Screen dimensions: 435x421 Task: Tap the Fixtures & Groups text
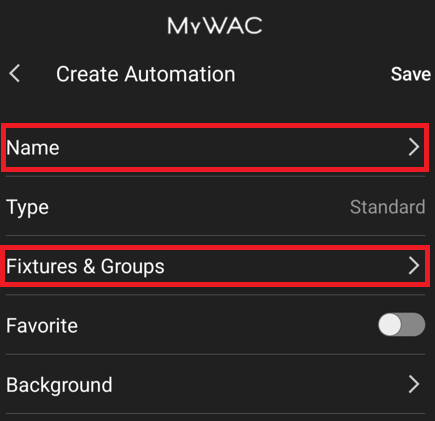coord(85,267)
